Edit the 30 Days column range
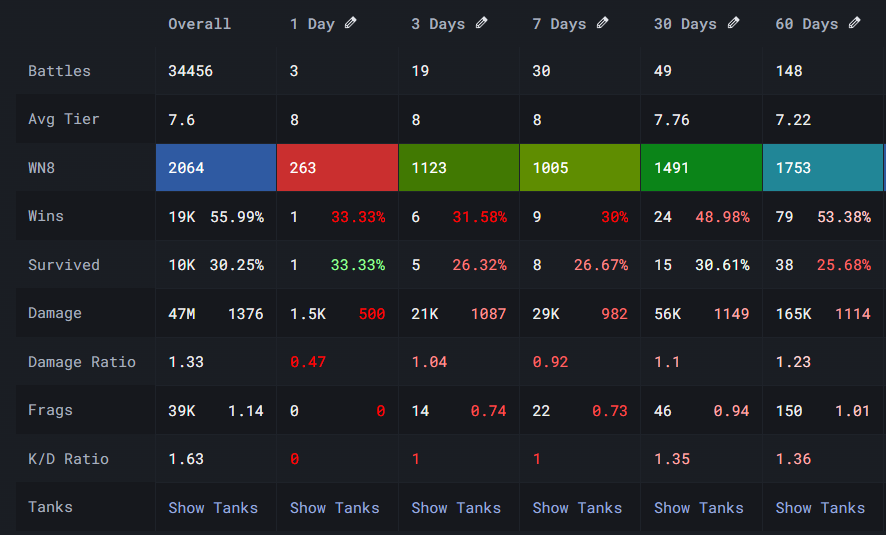Screen dimensions: 886x535 (x=733, y=23)
